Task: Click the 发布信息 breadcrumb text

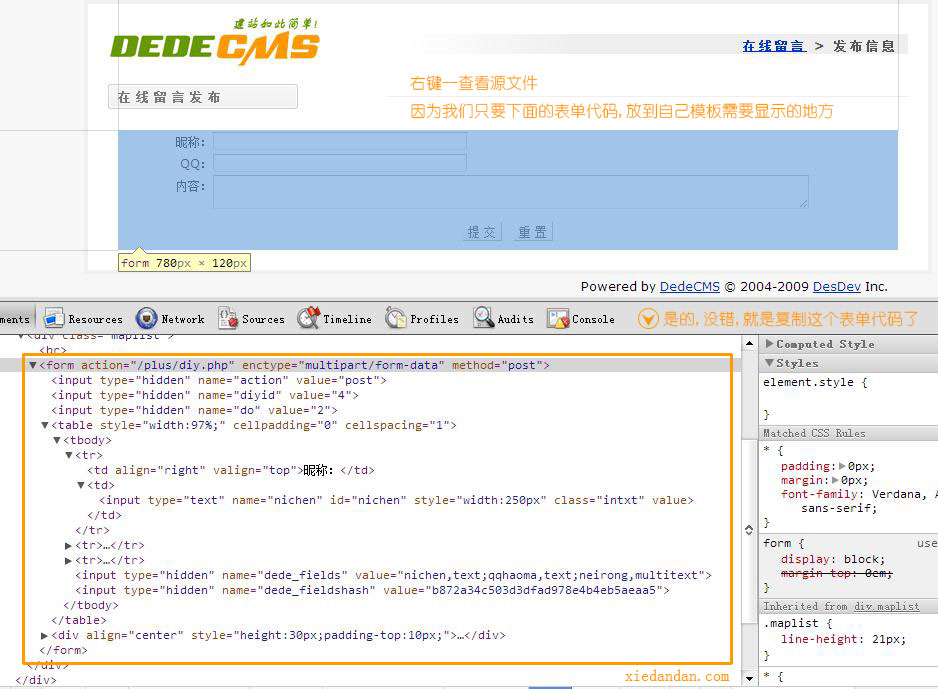Action: pyautogui.click(x=864, y=46)
